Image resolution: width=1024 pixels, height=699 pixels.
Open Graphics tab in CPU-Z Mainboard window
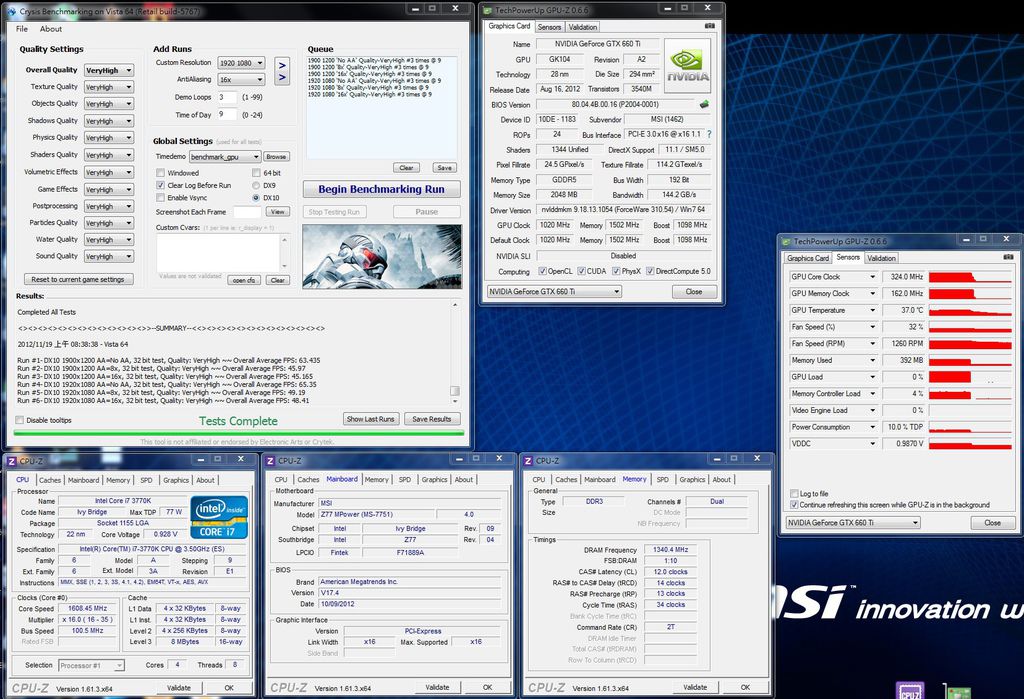(434, 480)
